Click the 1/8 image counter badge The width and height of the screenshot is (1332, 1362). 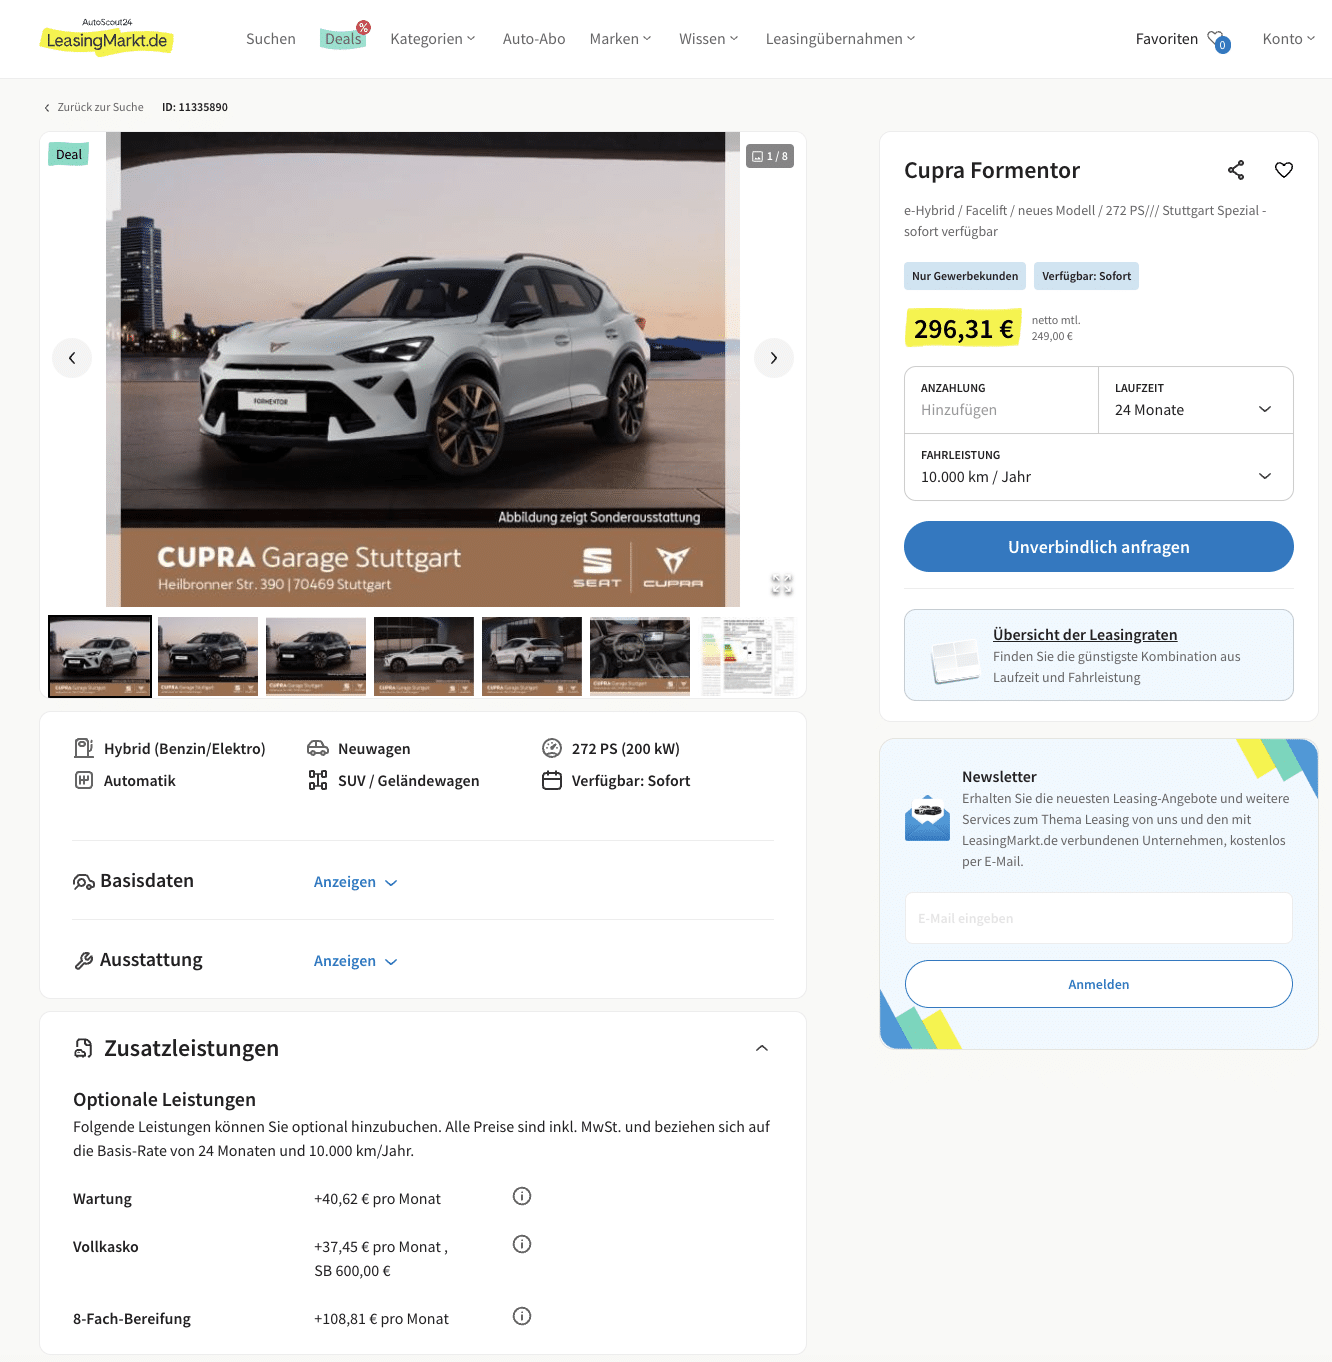click(770, 156)
